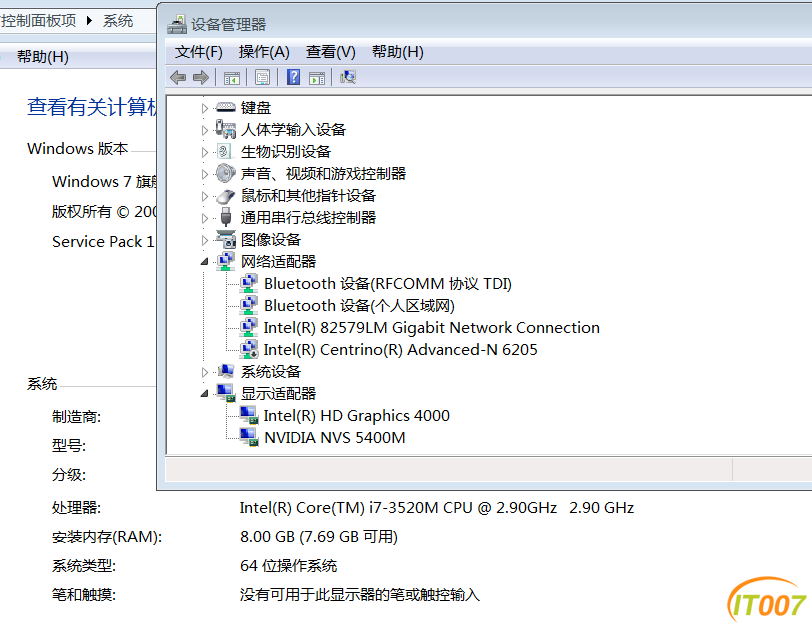Select the 显示适配器 node label
Image resolution: width=812 pixels, height=628 pixels.
[278, 393]
